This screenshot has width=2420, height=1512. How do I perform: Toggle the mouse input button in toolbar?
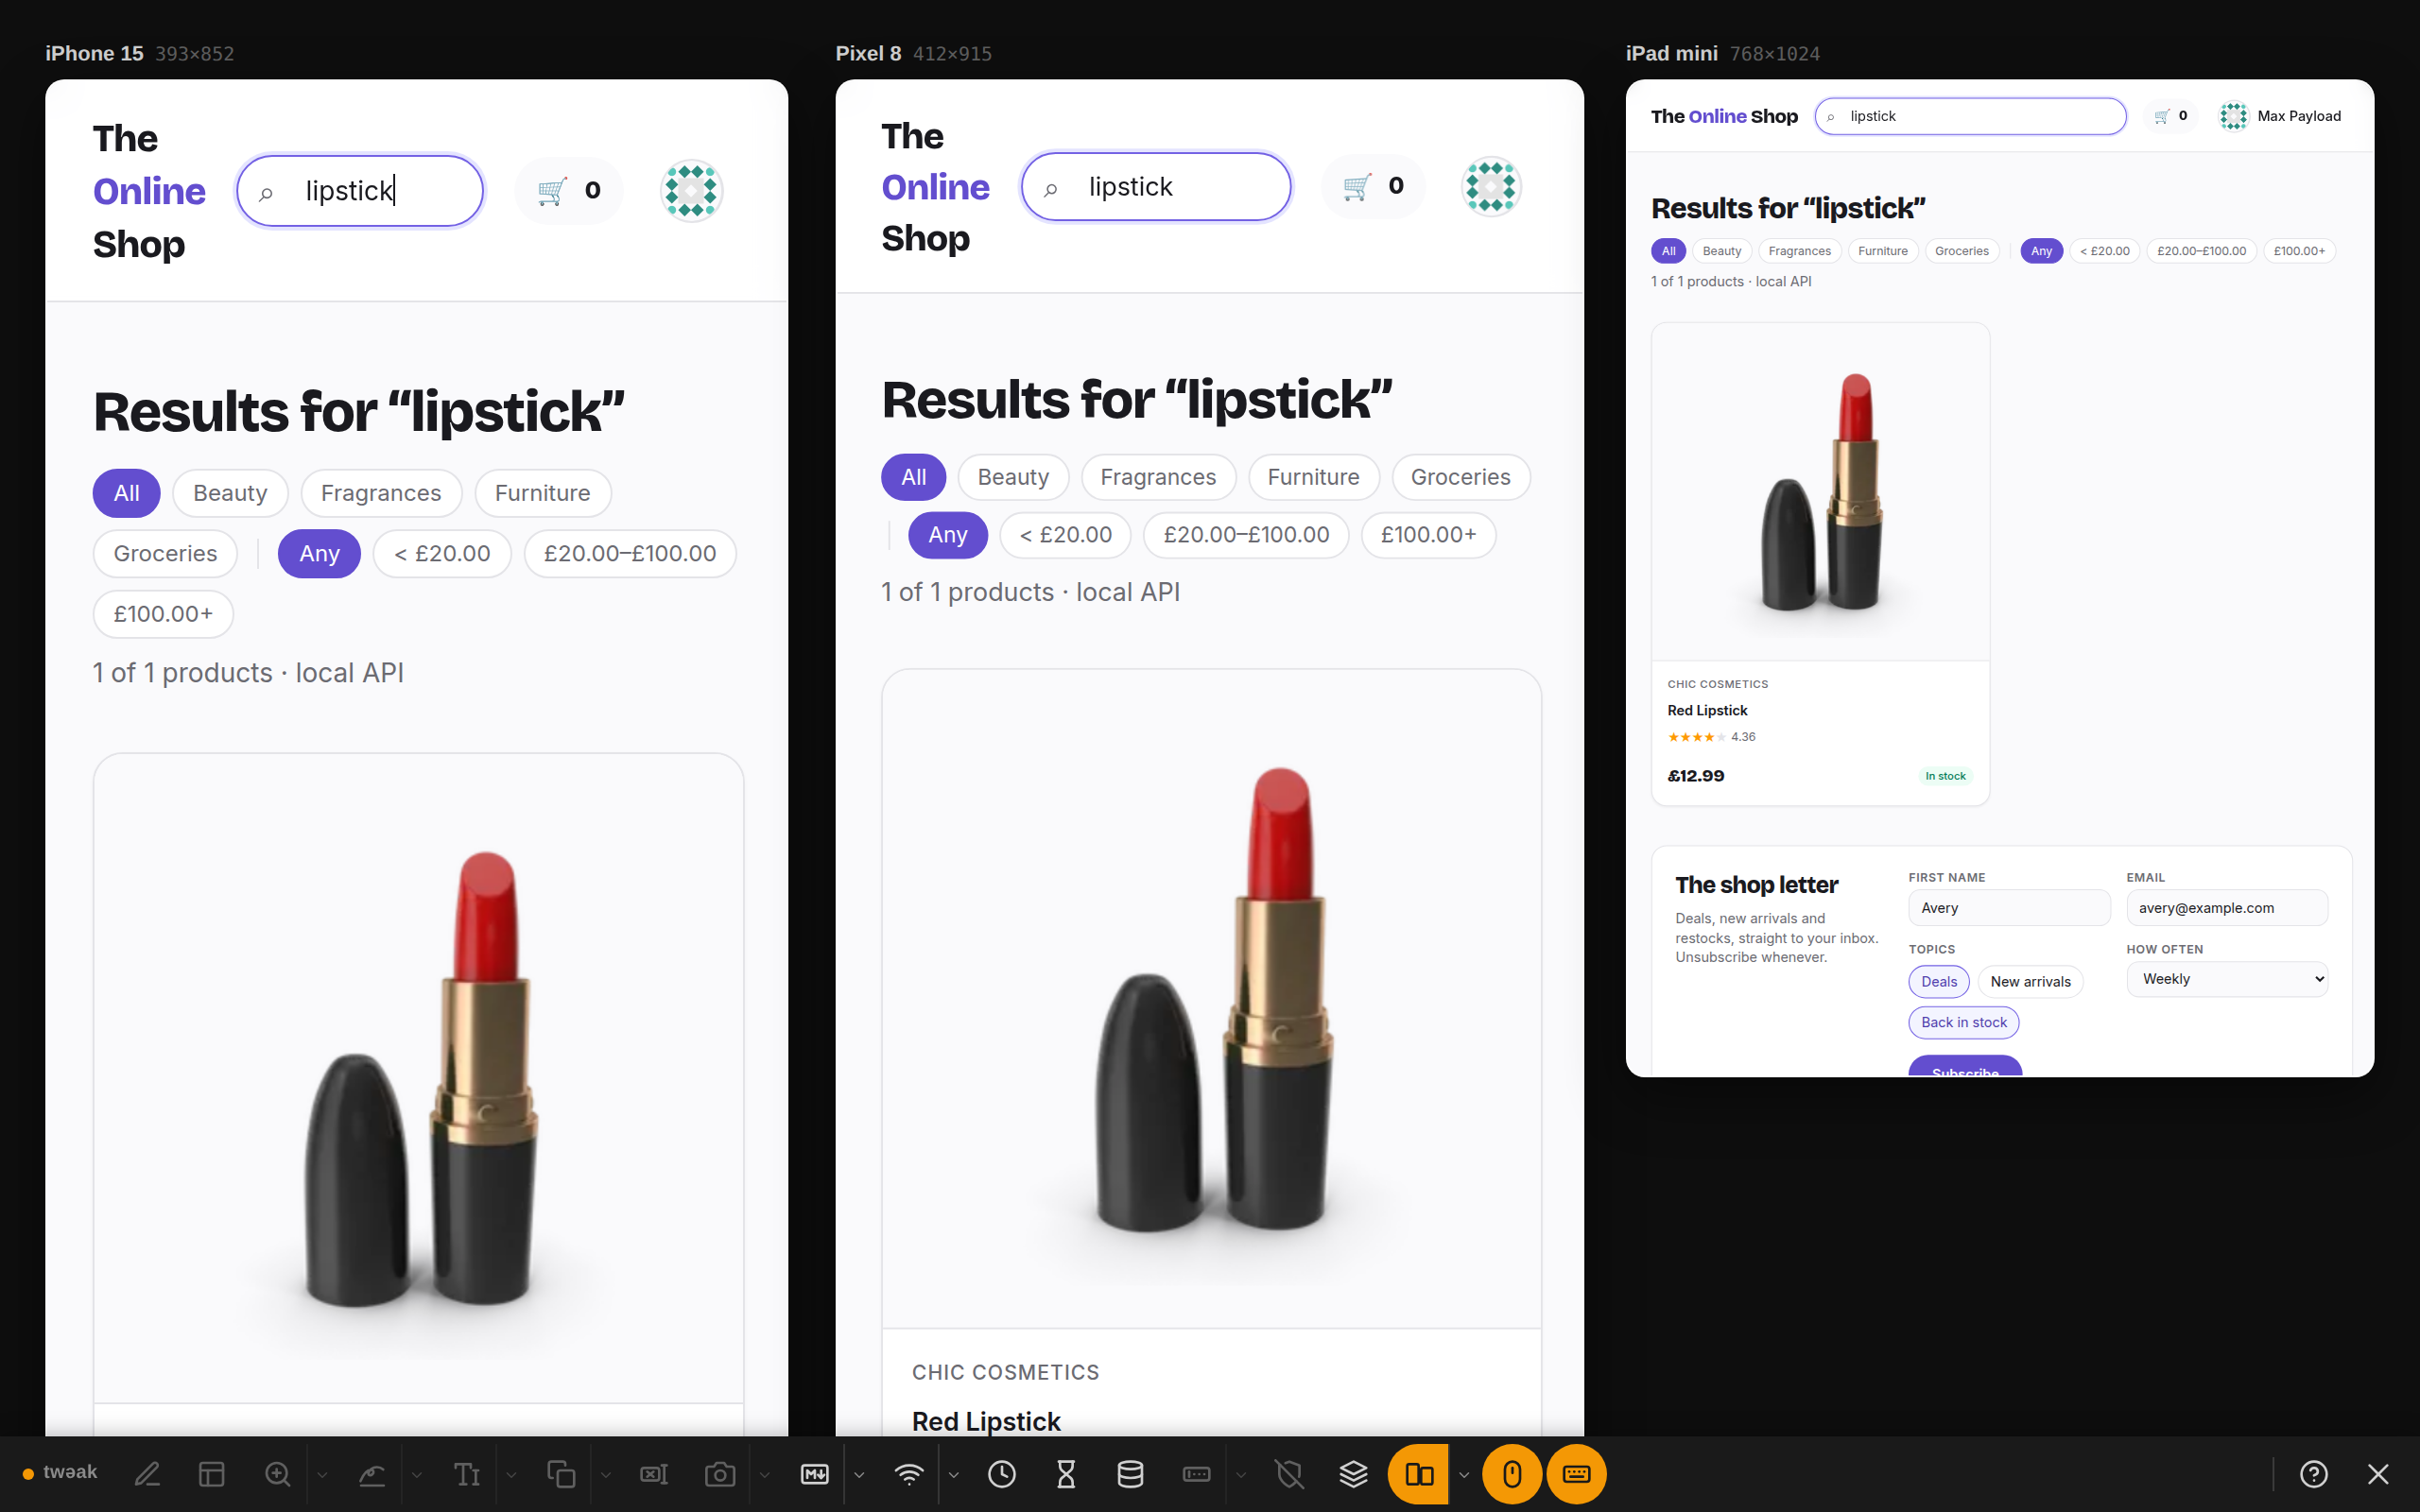(1512, 1474)
